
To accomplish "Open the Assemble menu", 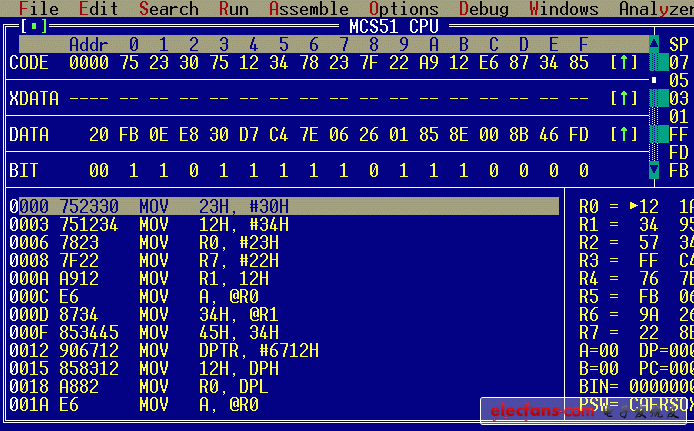I will (x=308, y=9).
